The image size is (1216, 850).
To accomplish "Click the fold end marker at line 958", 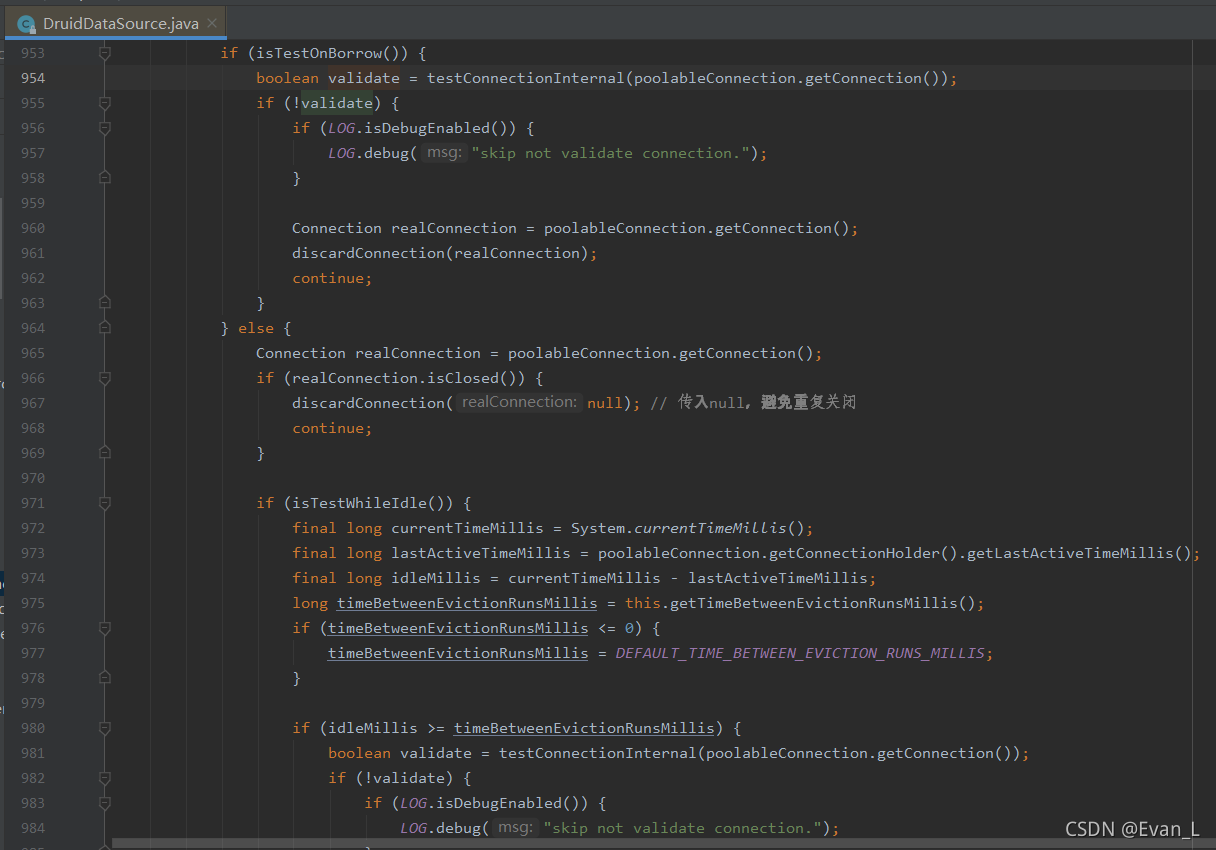I will click(105, 178).
